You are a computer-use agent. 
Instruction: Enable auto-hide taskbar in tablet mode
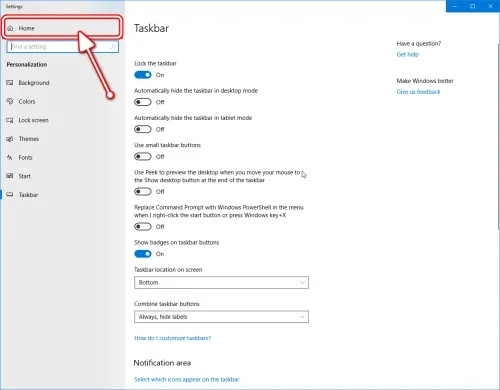pyautogui.click(x=143, y=129)
